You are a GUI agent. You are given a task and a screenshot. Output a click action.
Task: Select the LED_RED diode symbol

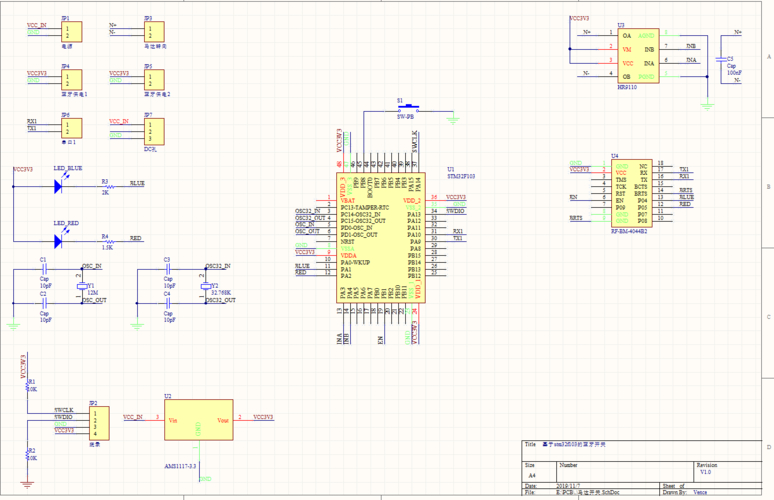tap(59, 239)
